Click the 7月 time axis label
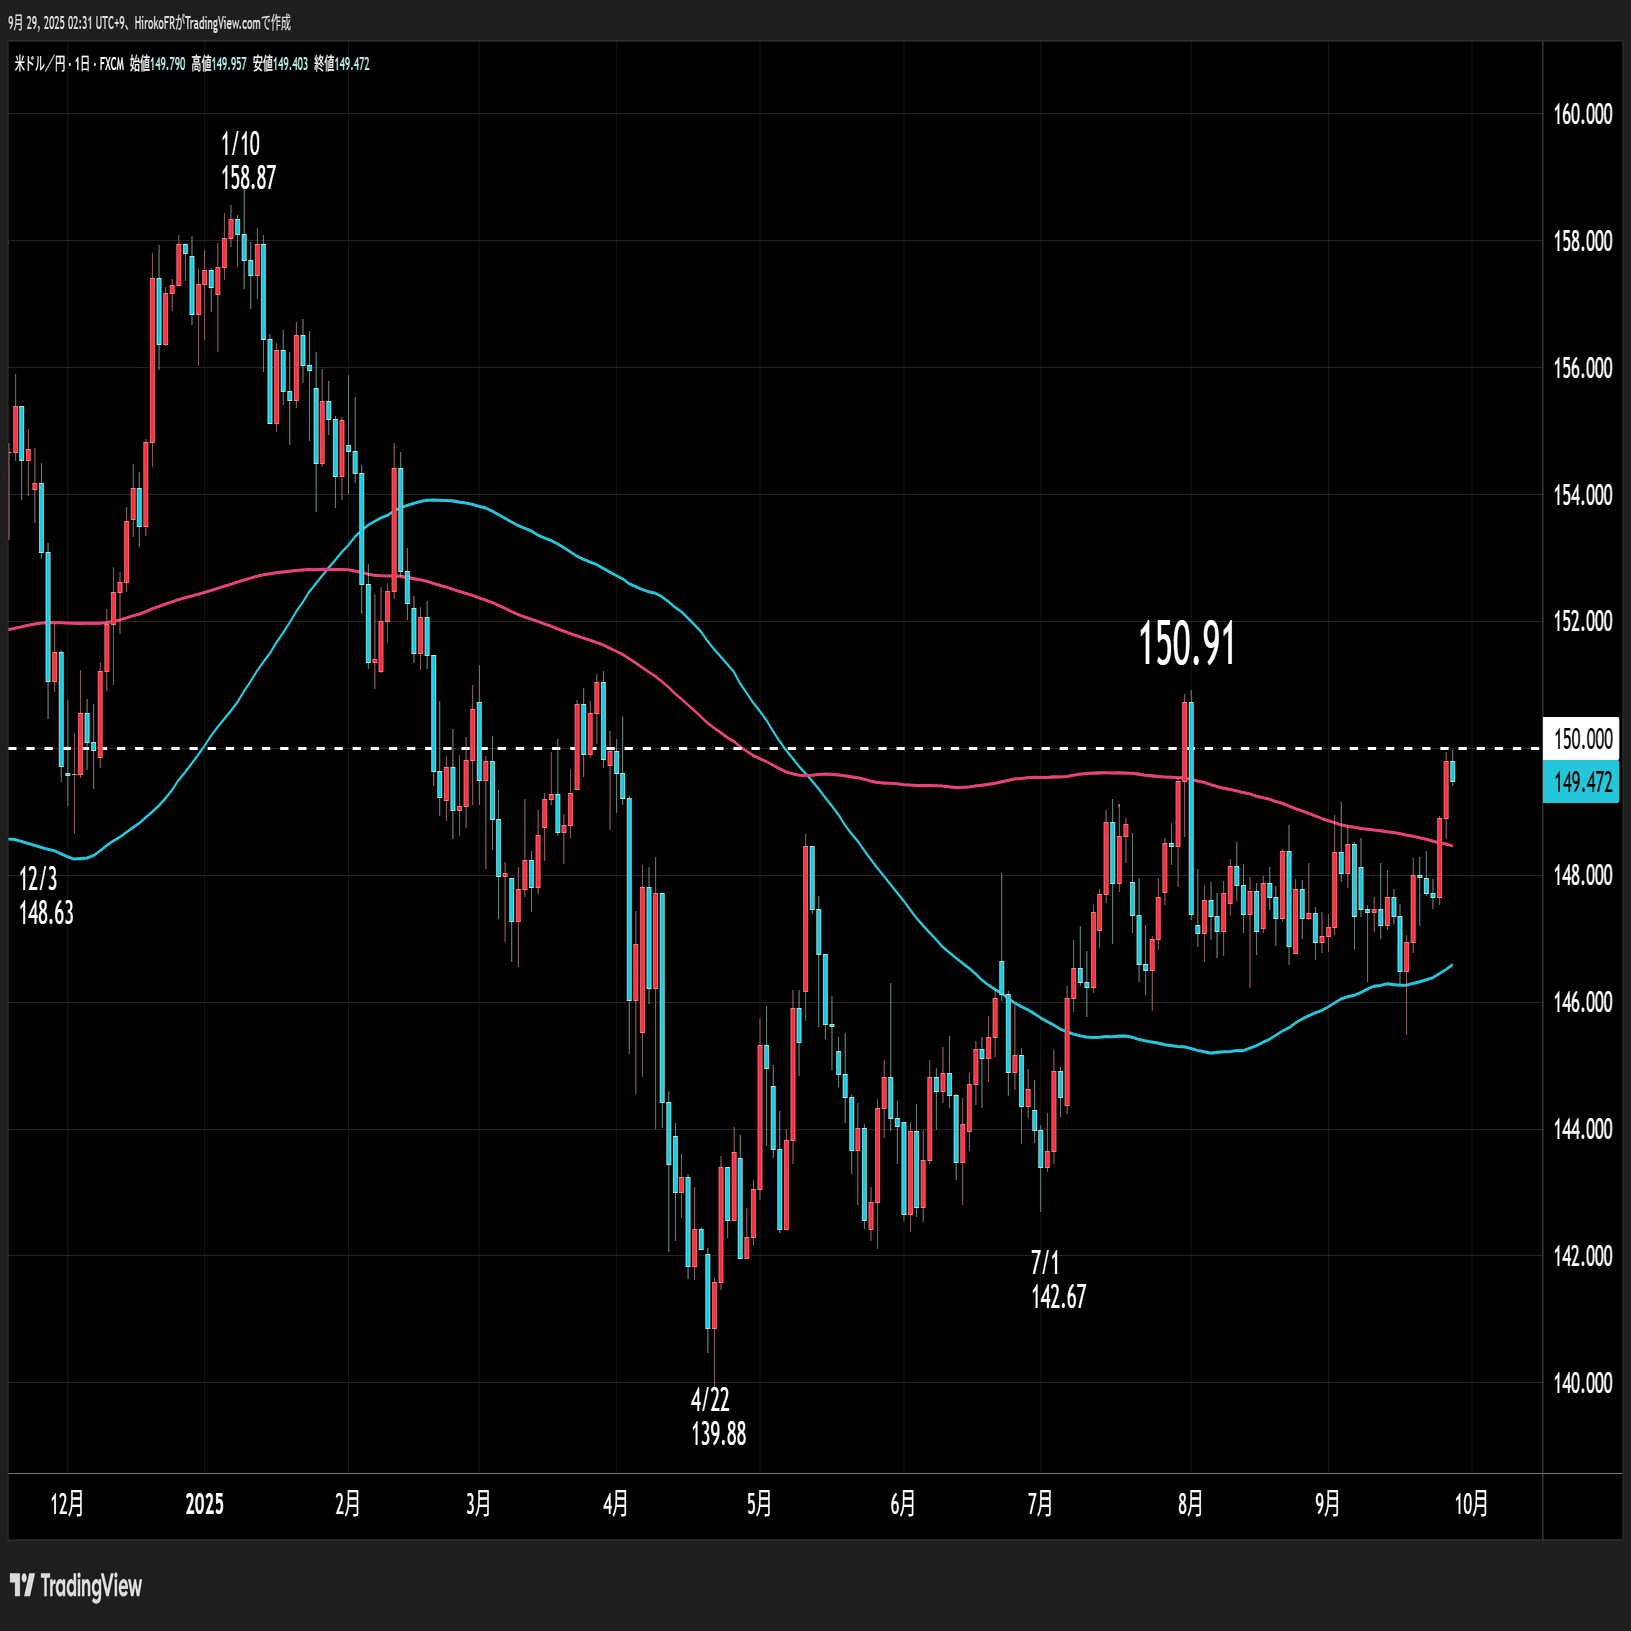 (x=1040, y=1504)
